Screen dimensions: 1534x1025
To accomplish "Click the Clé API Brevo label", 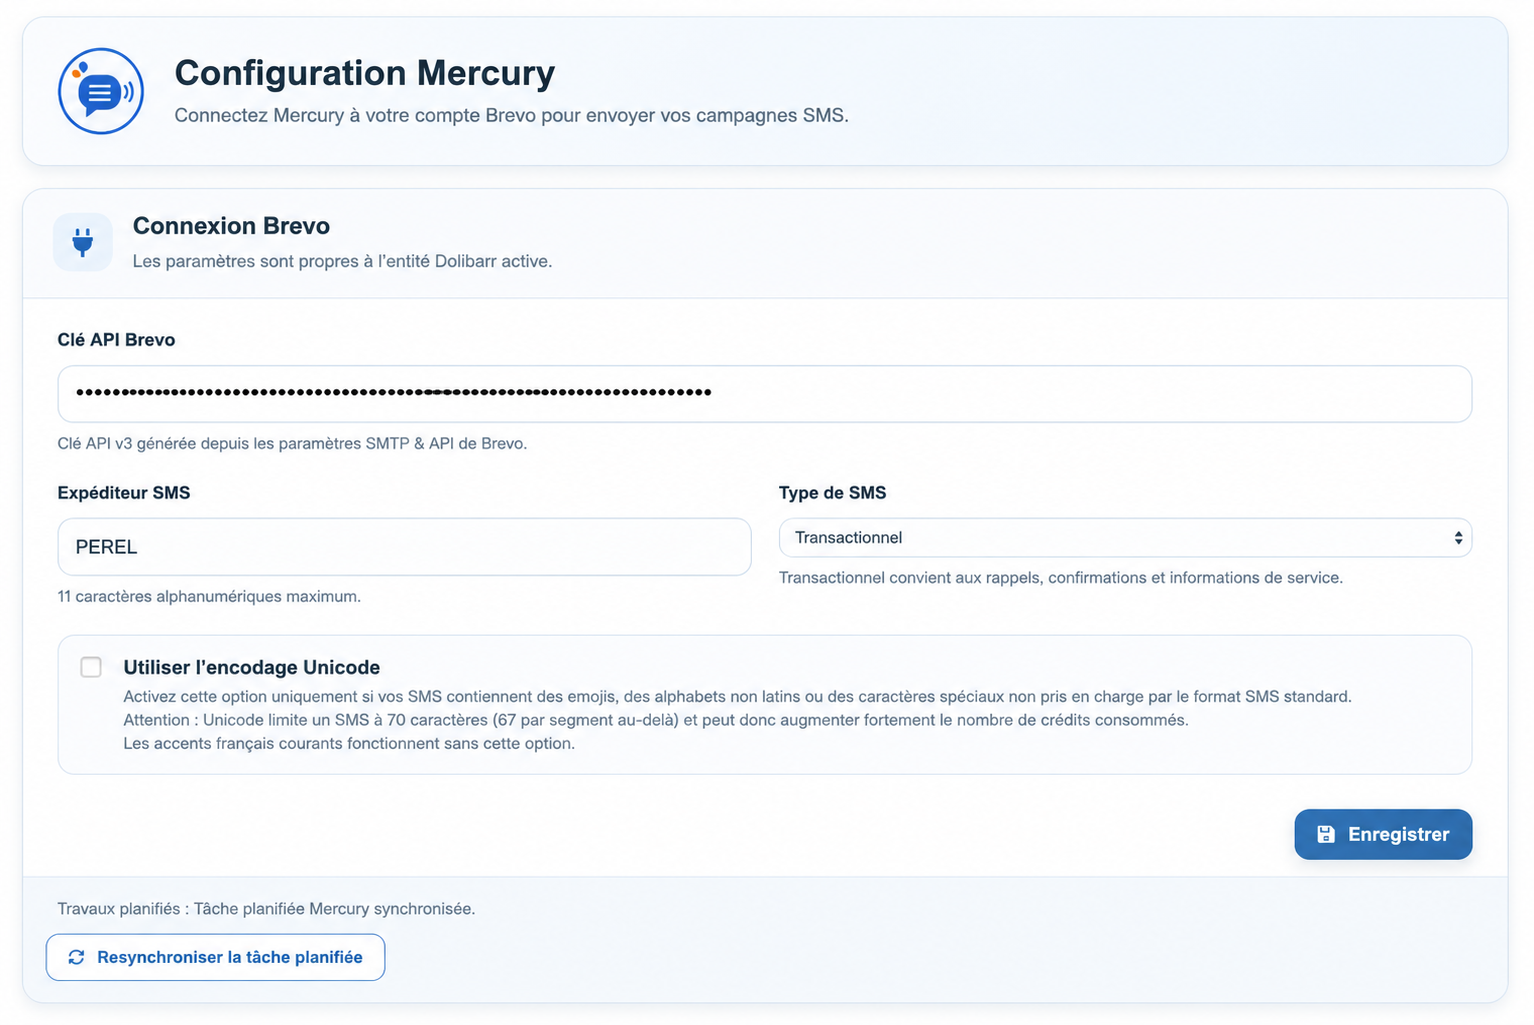I will (116, 340).
